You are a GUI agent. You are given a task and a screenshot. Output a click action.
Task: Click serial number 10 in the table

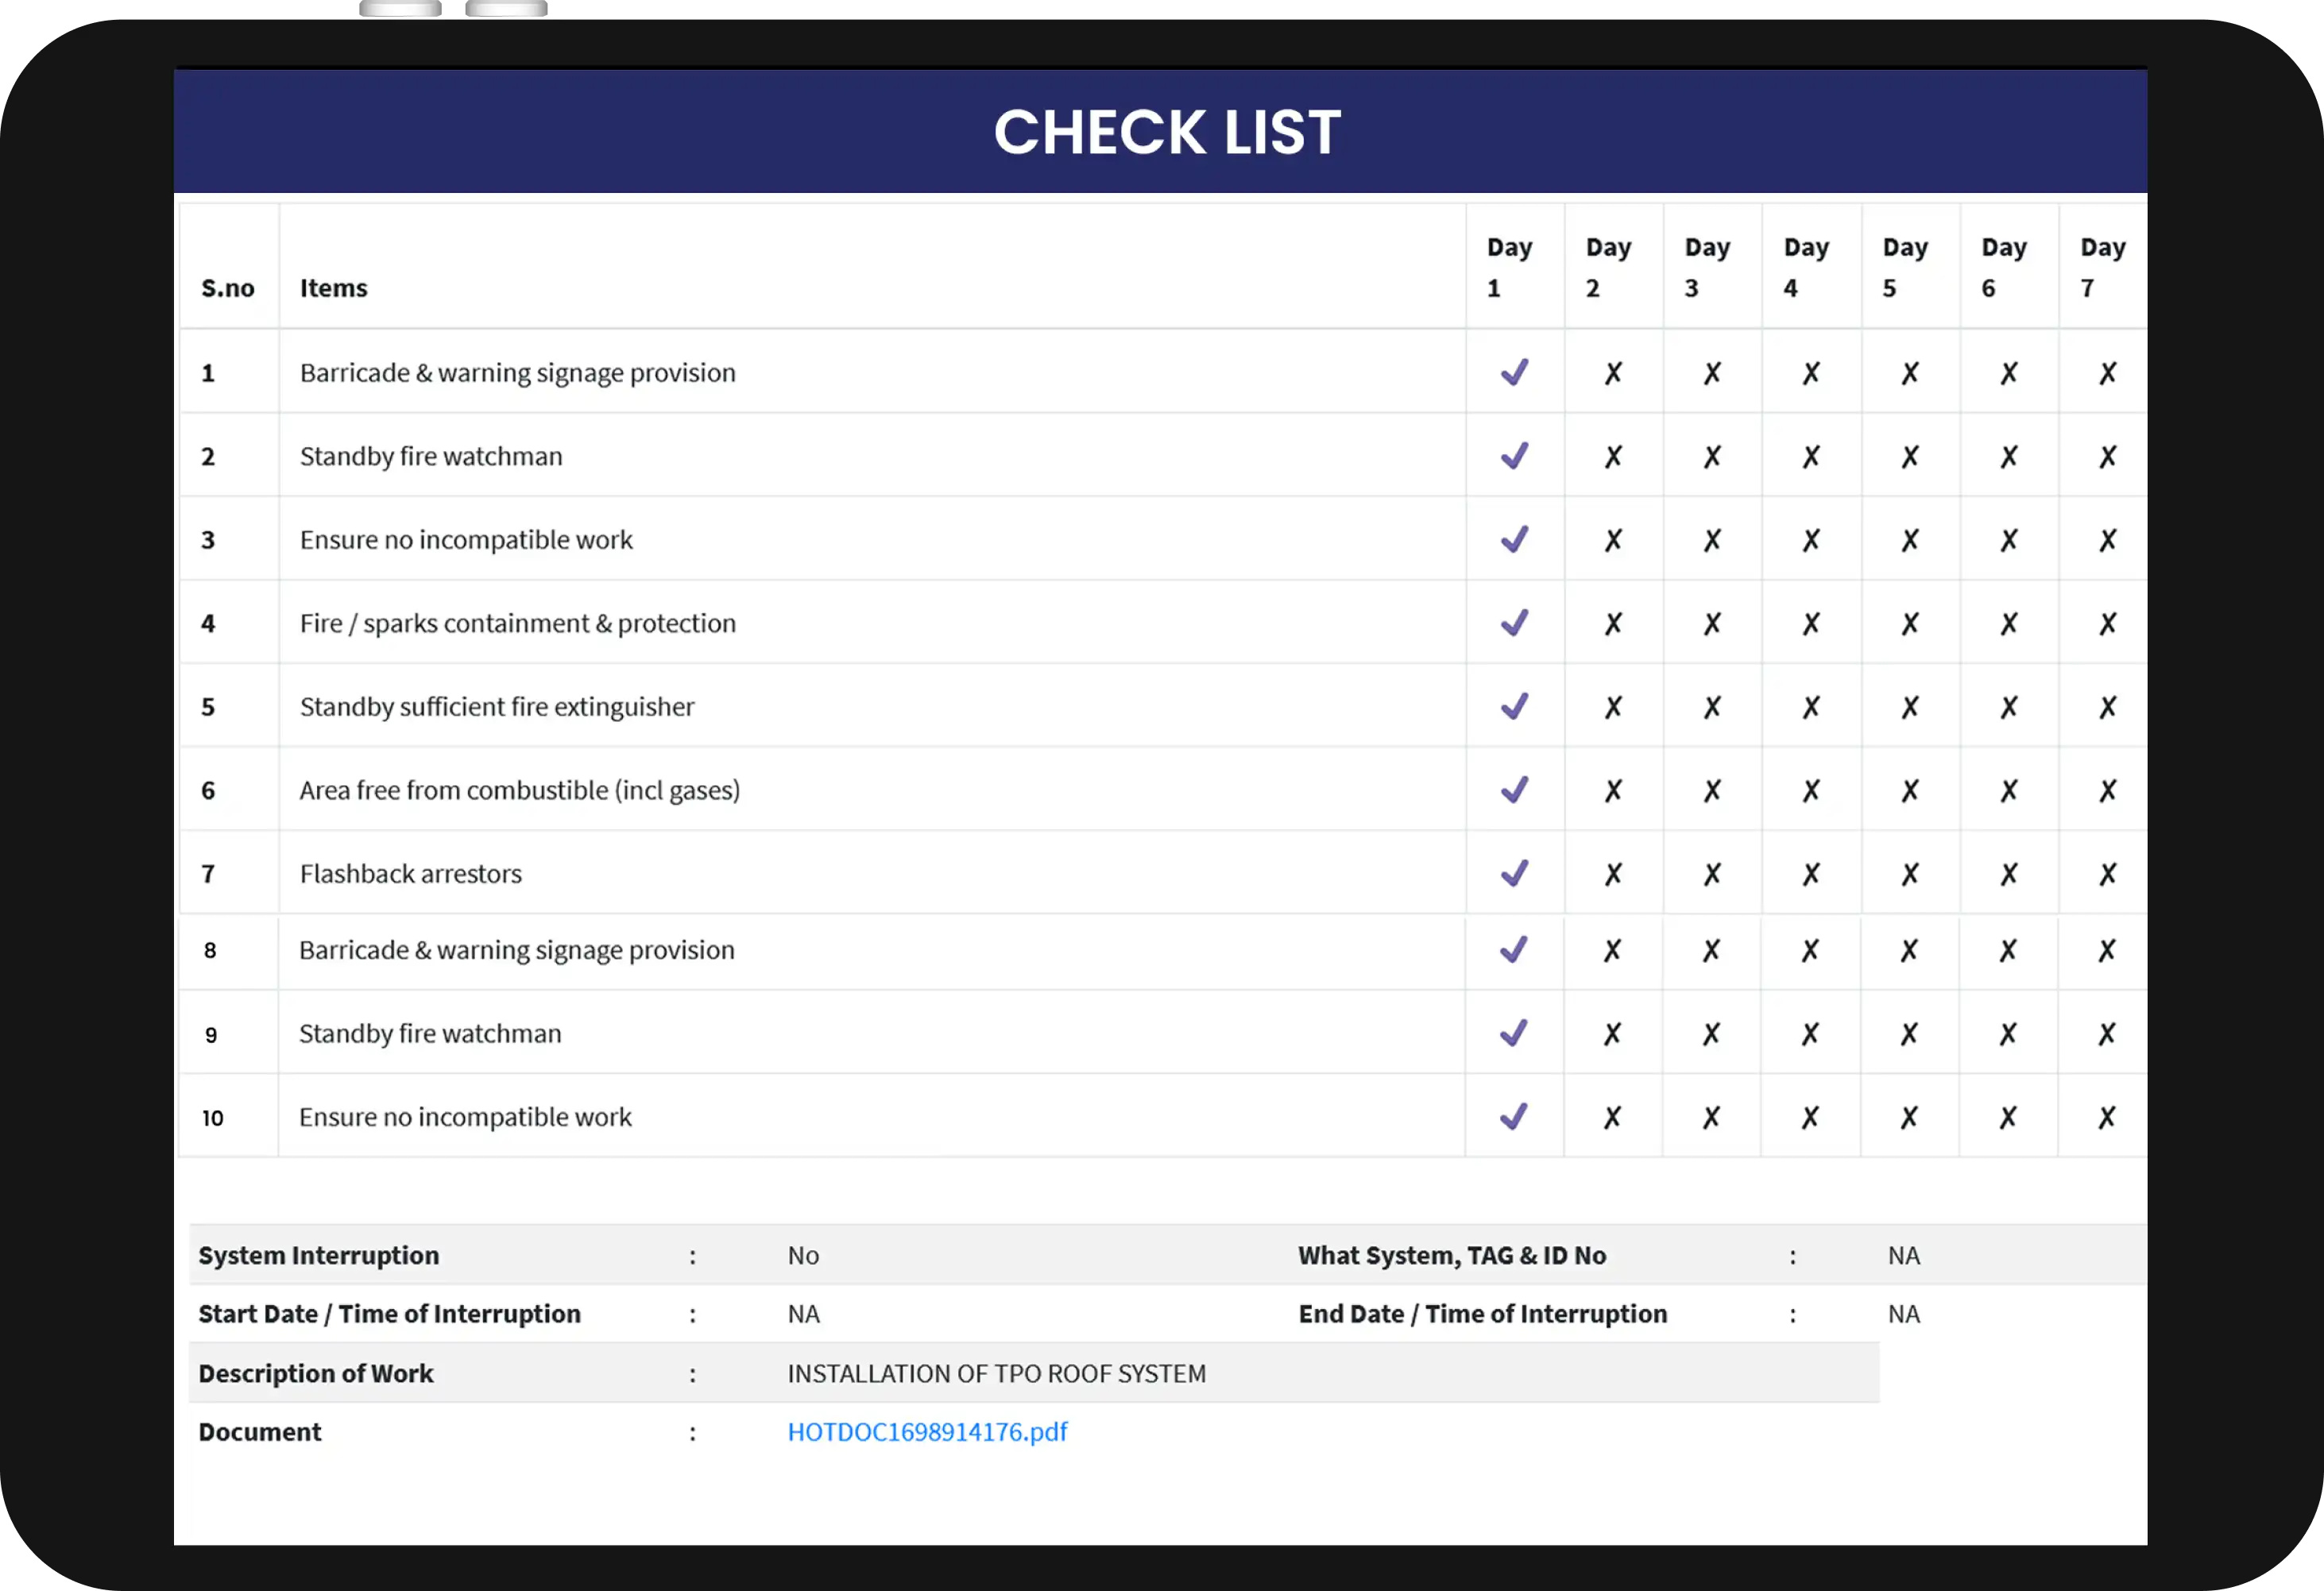(x=213, y=1118)
